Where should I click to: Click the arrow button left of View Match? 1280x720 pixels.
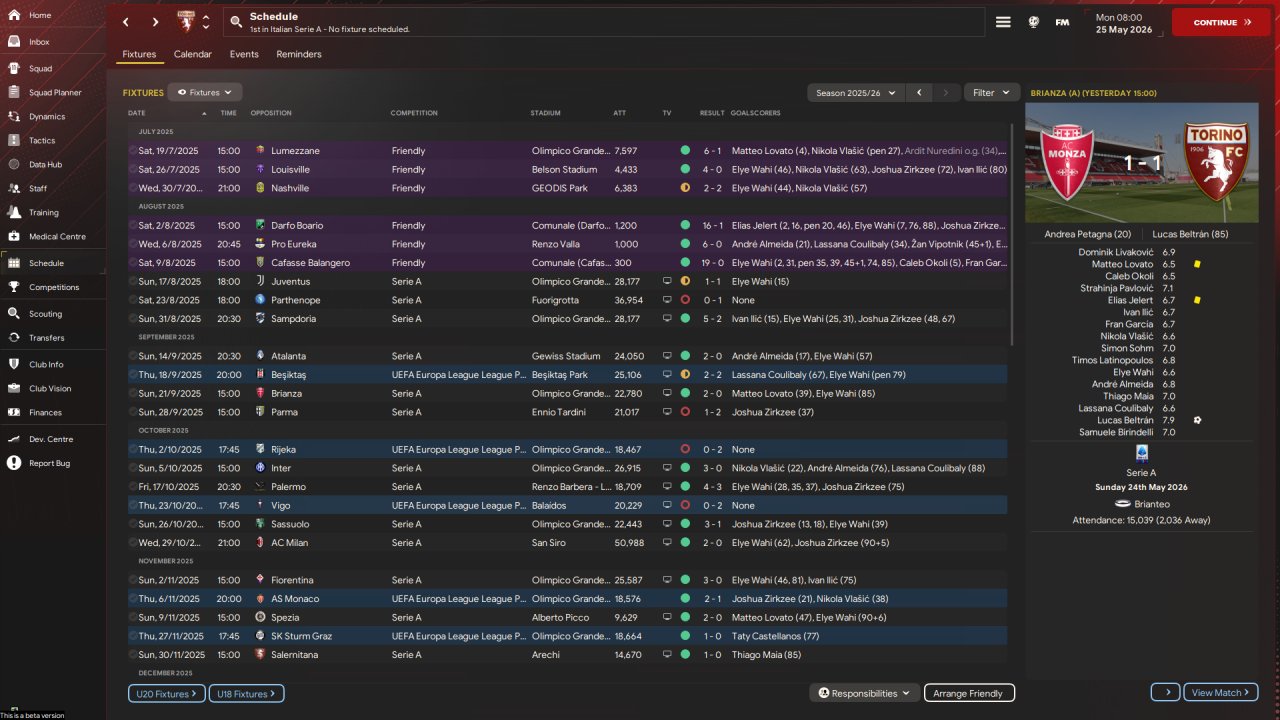(x=1166, y=693)
